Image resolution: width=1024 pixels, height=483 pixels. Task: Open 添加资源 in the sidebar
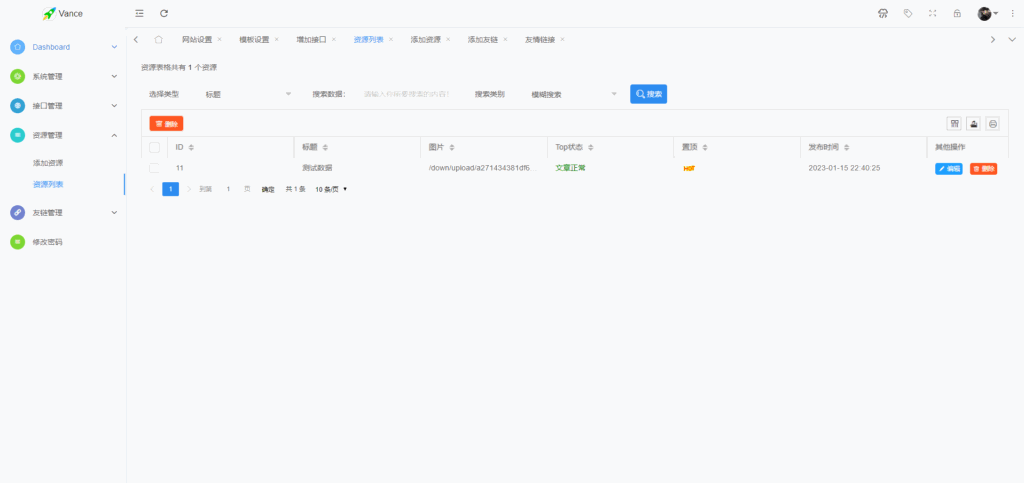pyautogui.click(x=48, y=163)
